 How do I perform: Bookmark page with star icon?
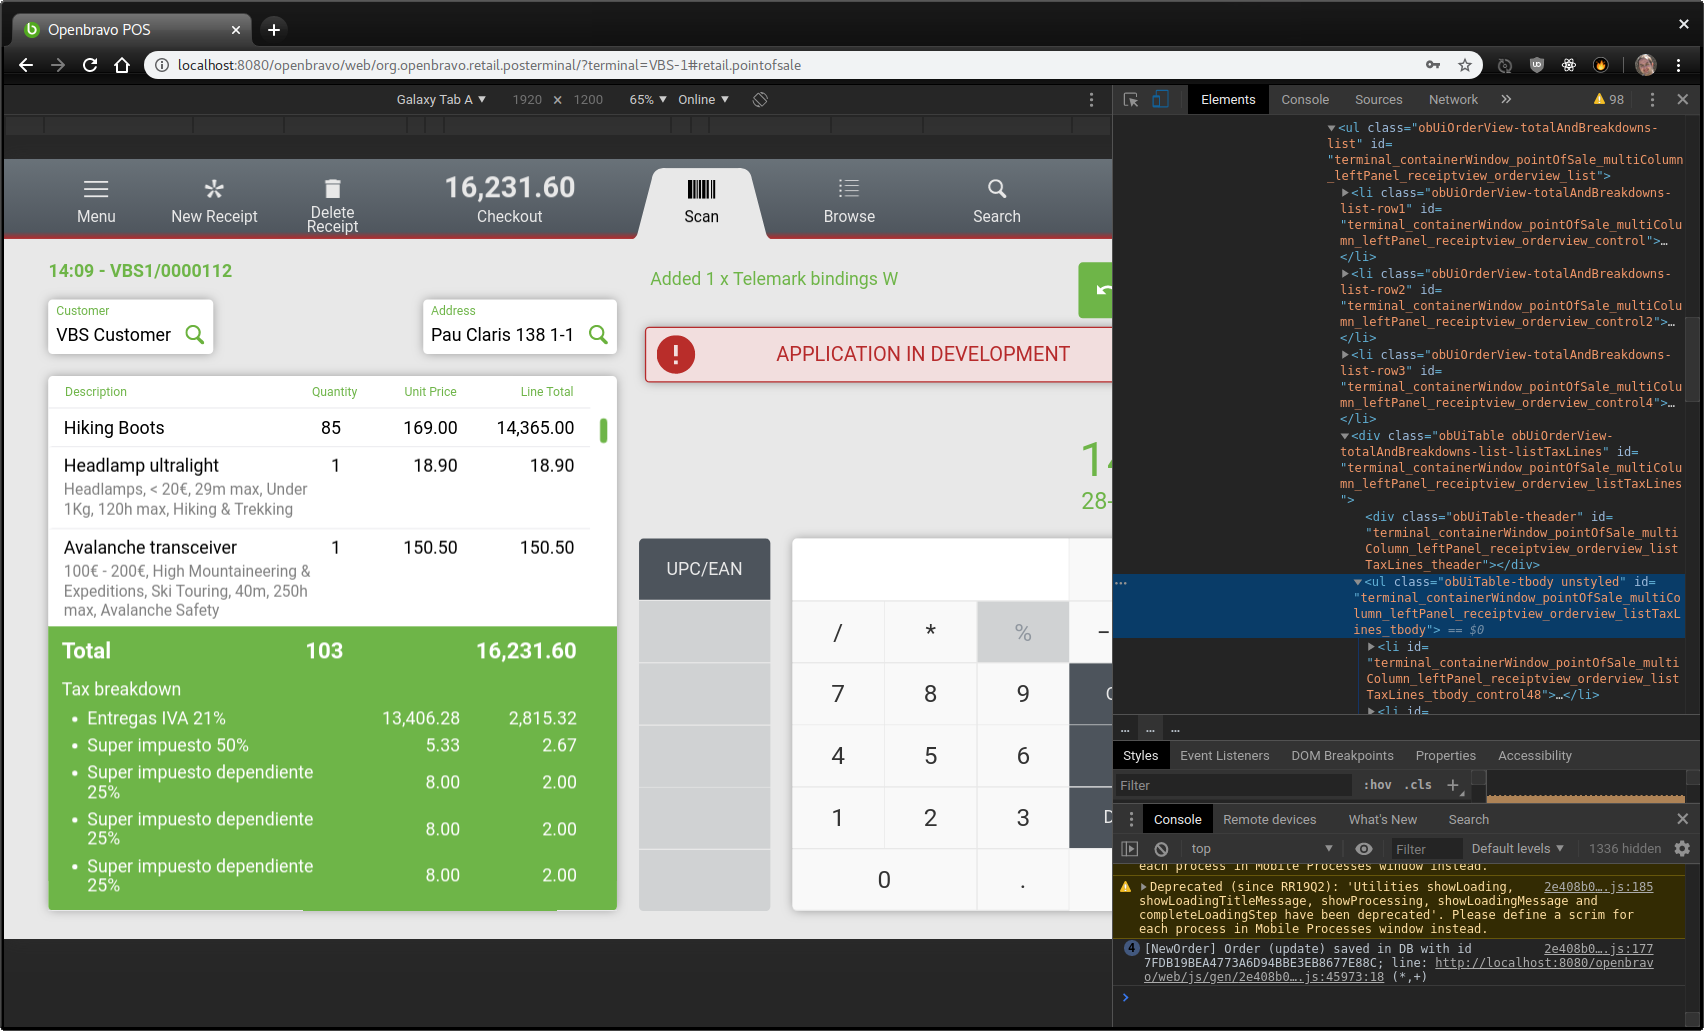pos(1465,65)
